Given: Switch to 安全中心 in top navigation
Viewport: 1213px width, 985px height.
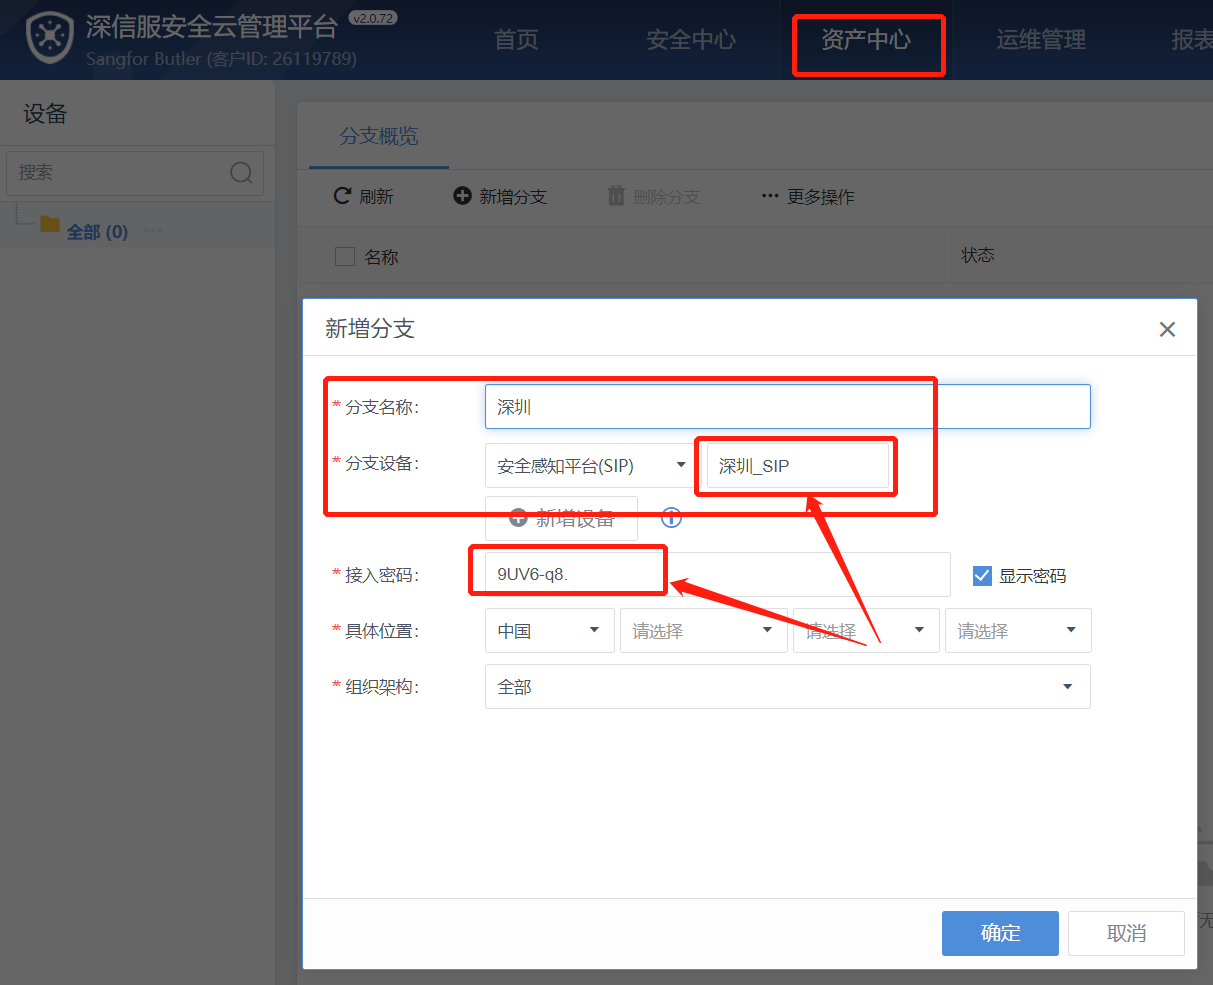Looking at the screenshot, I should pos(690,40).
